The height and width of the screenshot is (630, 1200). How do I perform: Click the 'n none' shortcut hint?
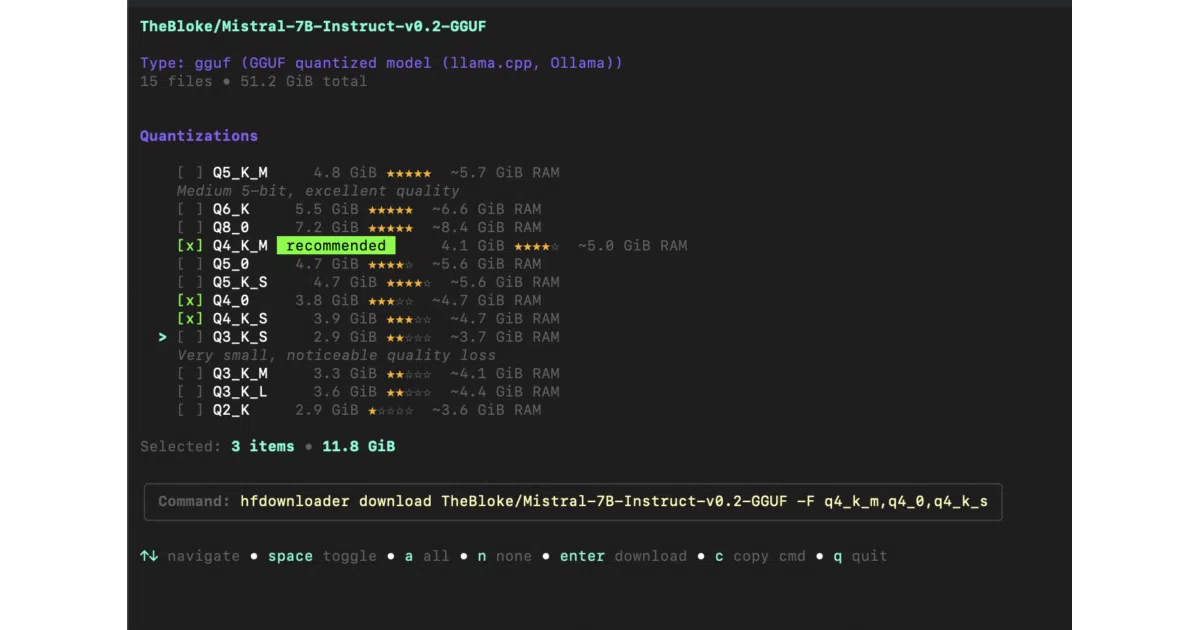tap(505, 556)
